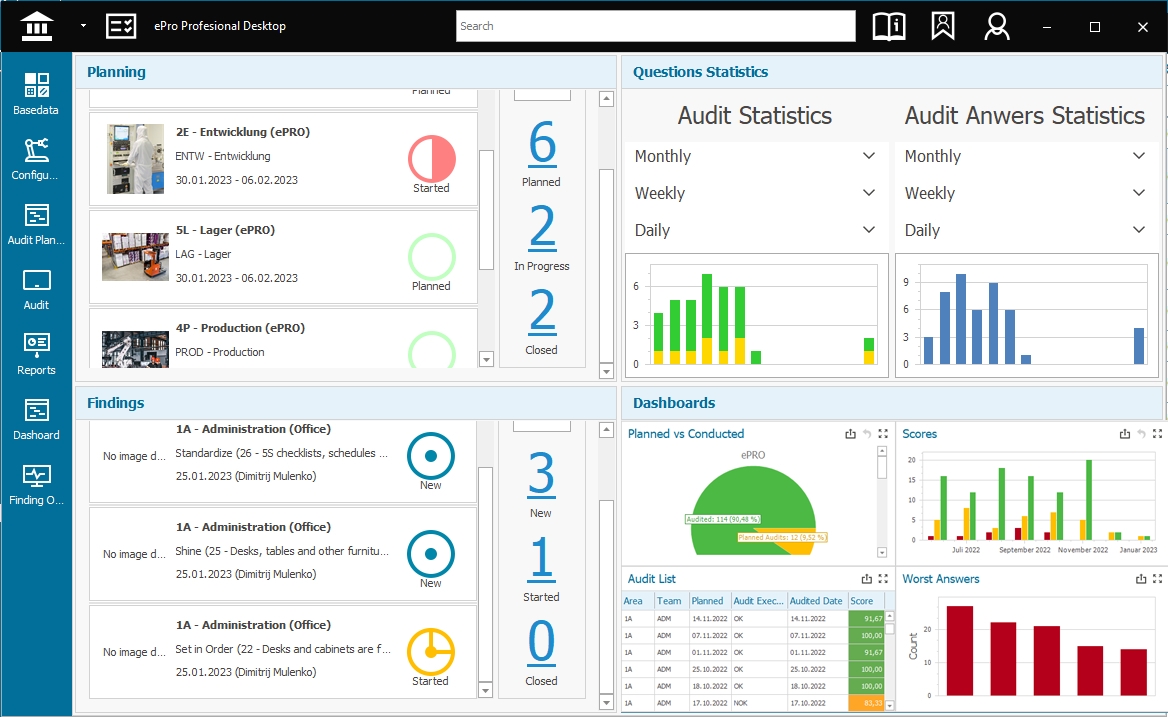Click the 3 New findings count link
Screen dimensions: 1168x717
coord(541,475)
